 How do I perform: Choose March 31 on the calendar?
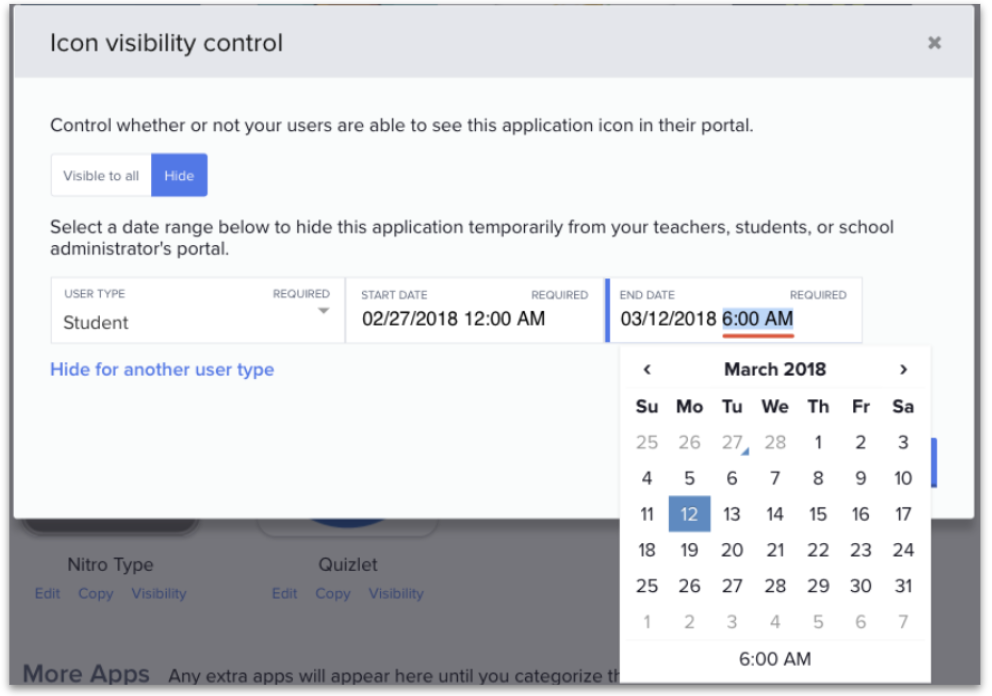point(903,586)
